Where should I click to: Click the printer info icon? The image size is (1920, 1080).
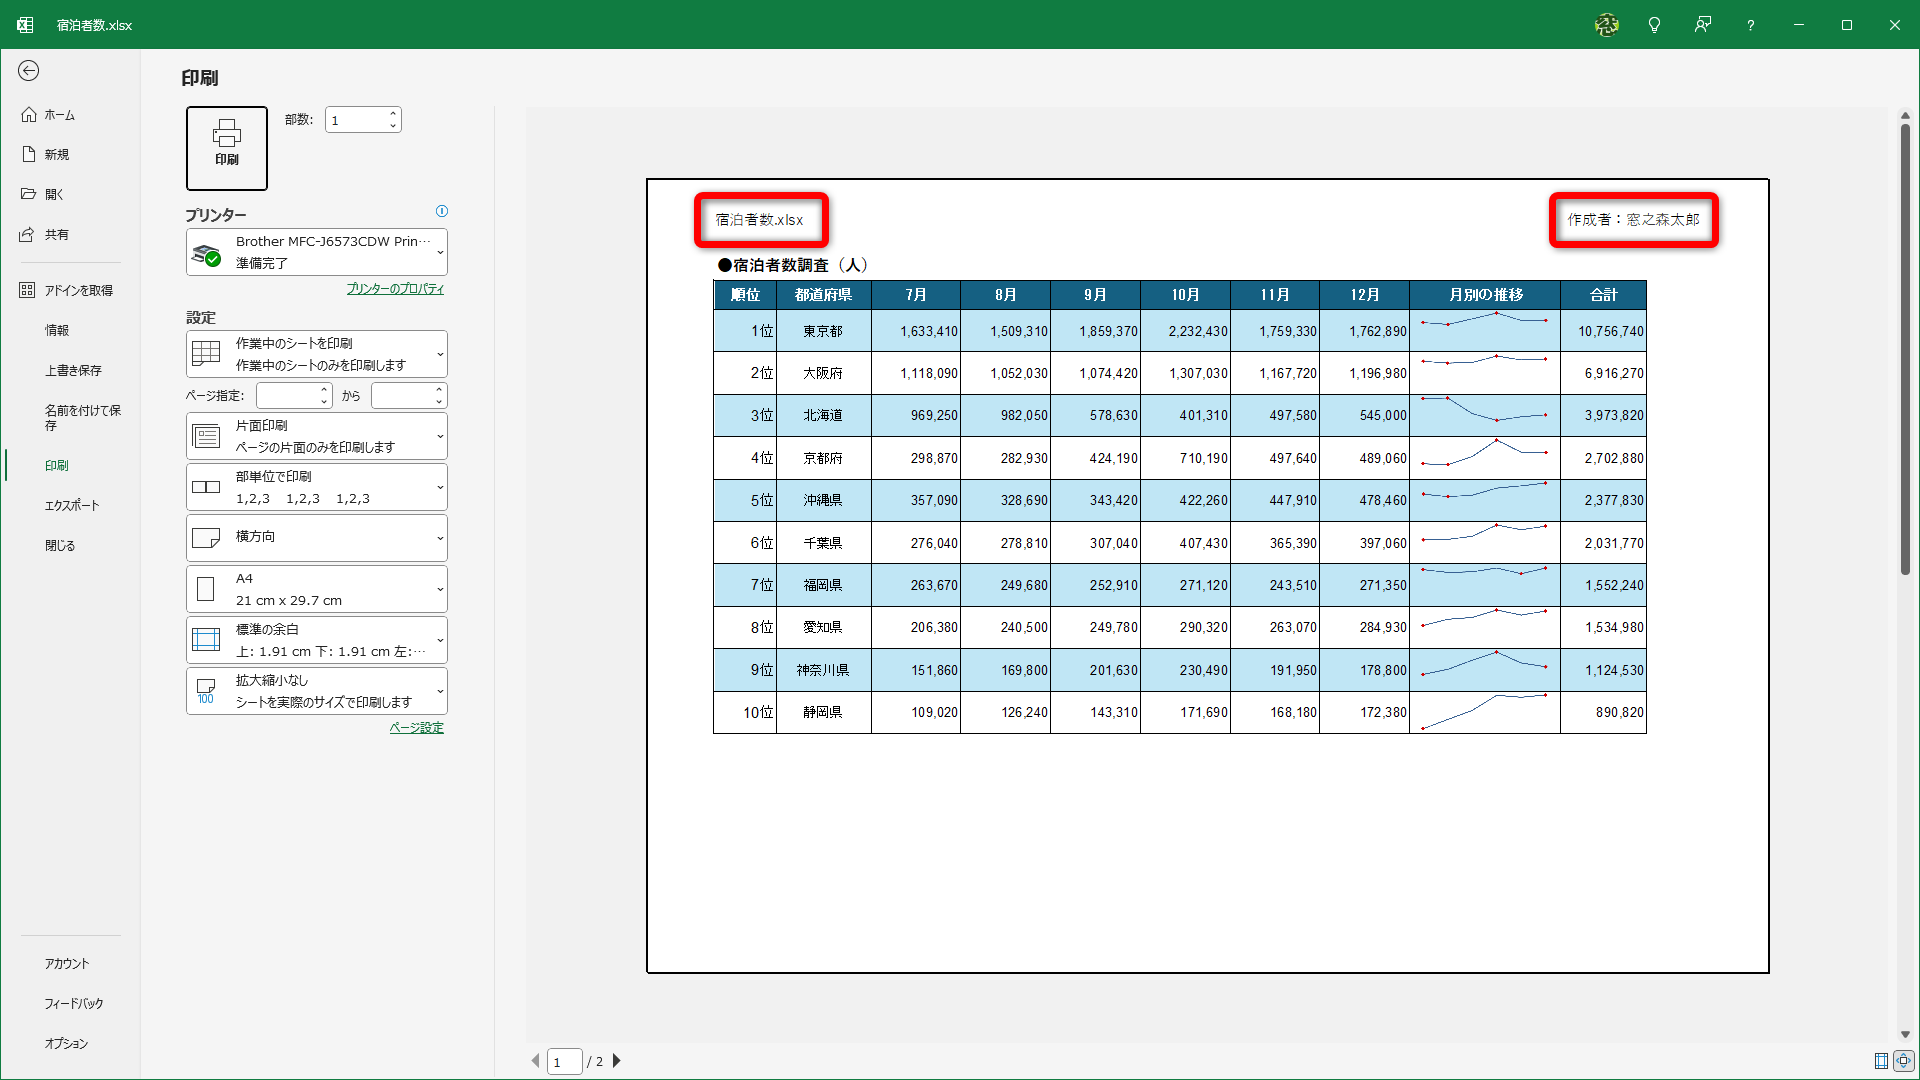click(x=442, y=211)
